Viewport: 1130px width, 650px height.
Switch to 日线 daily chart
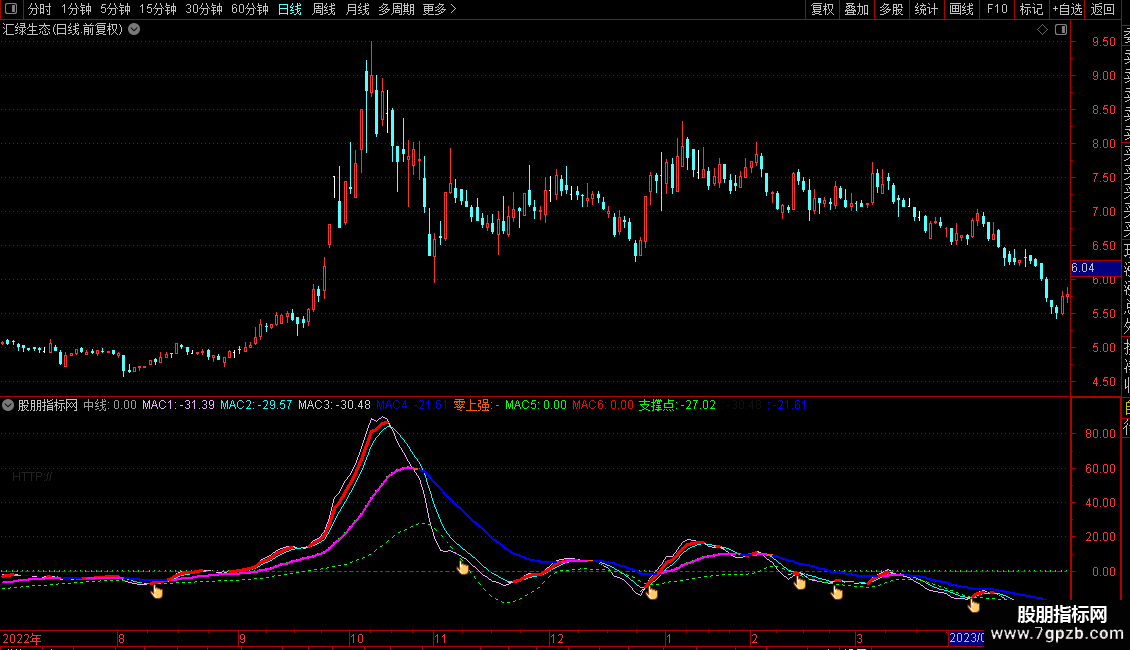290,9
